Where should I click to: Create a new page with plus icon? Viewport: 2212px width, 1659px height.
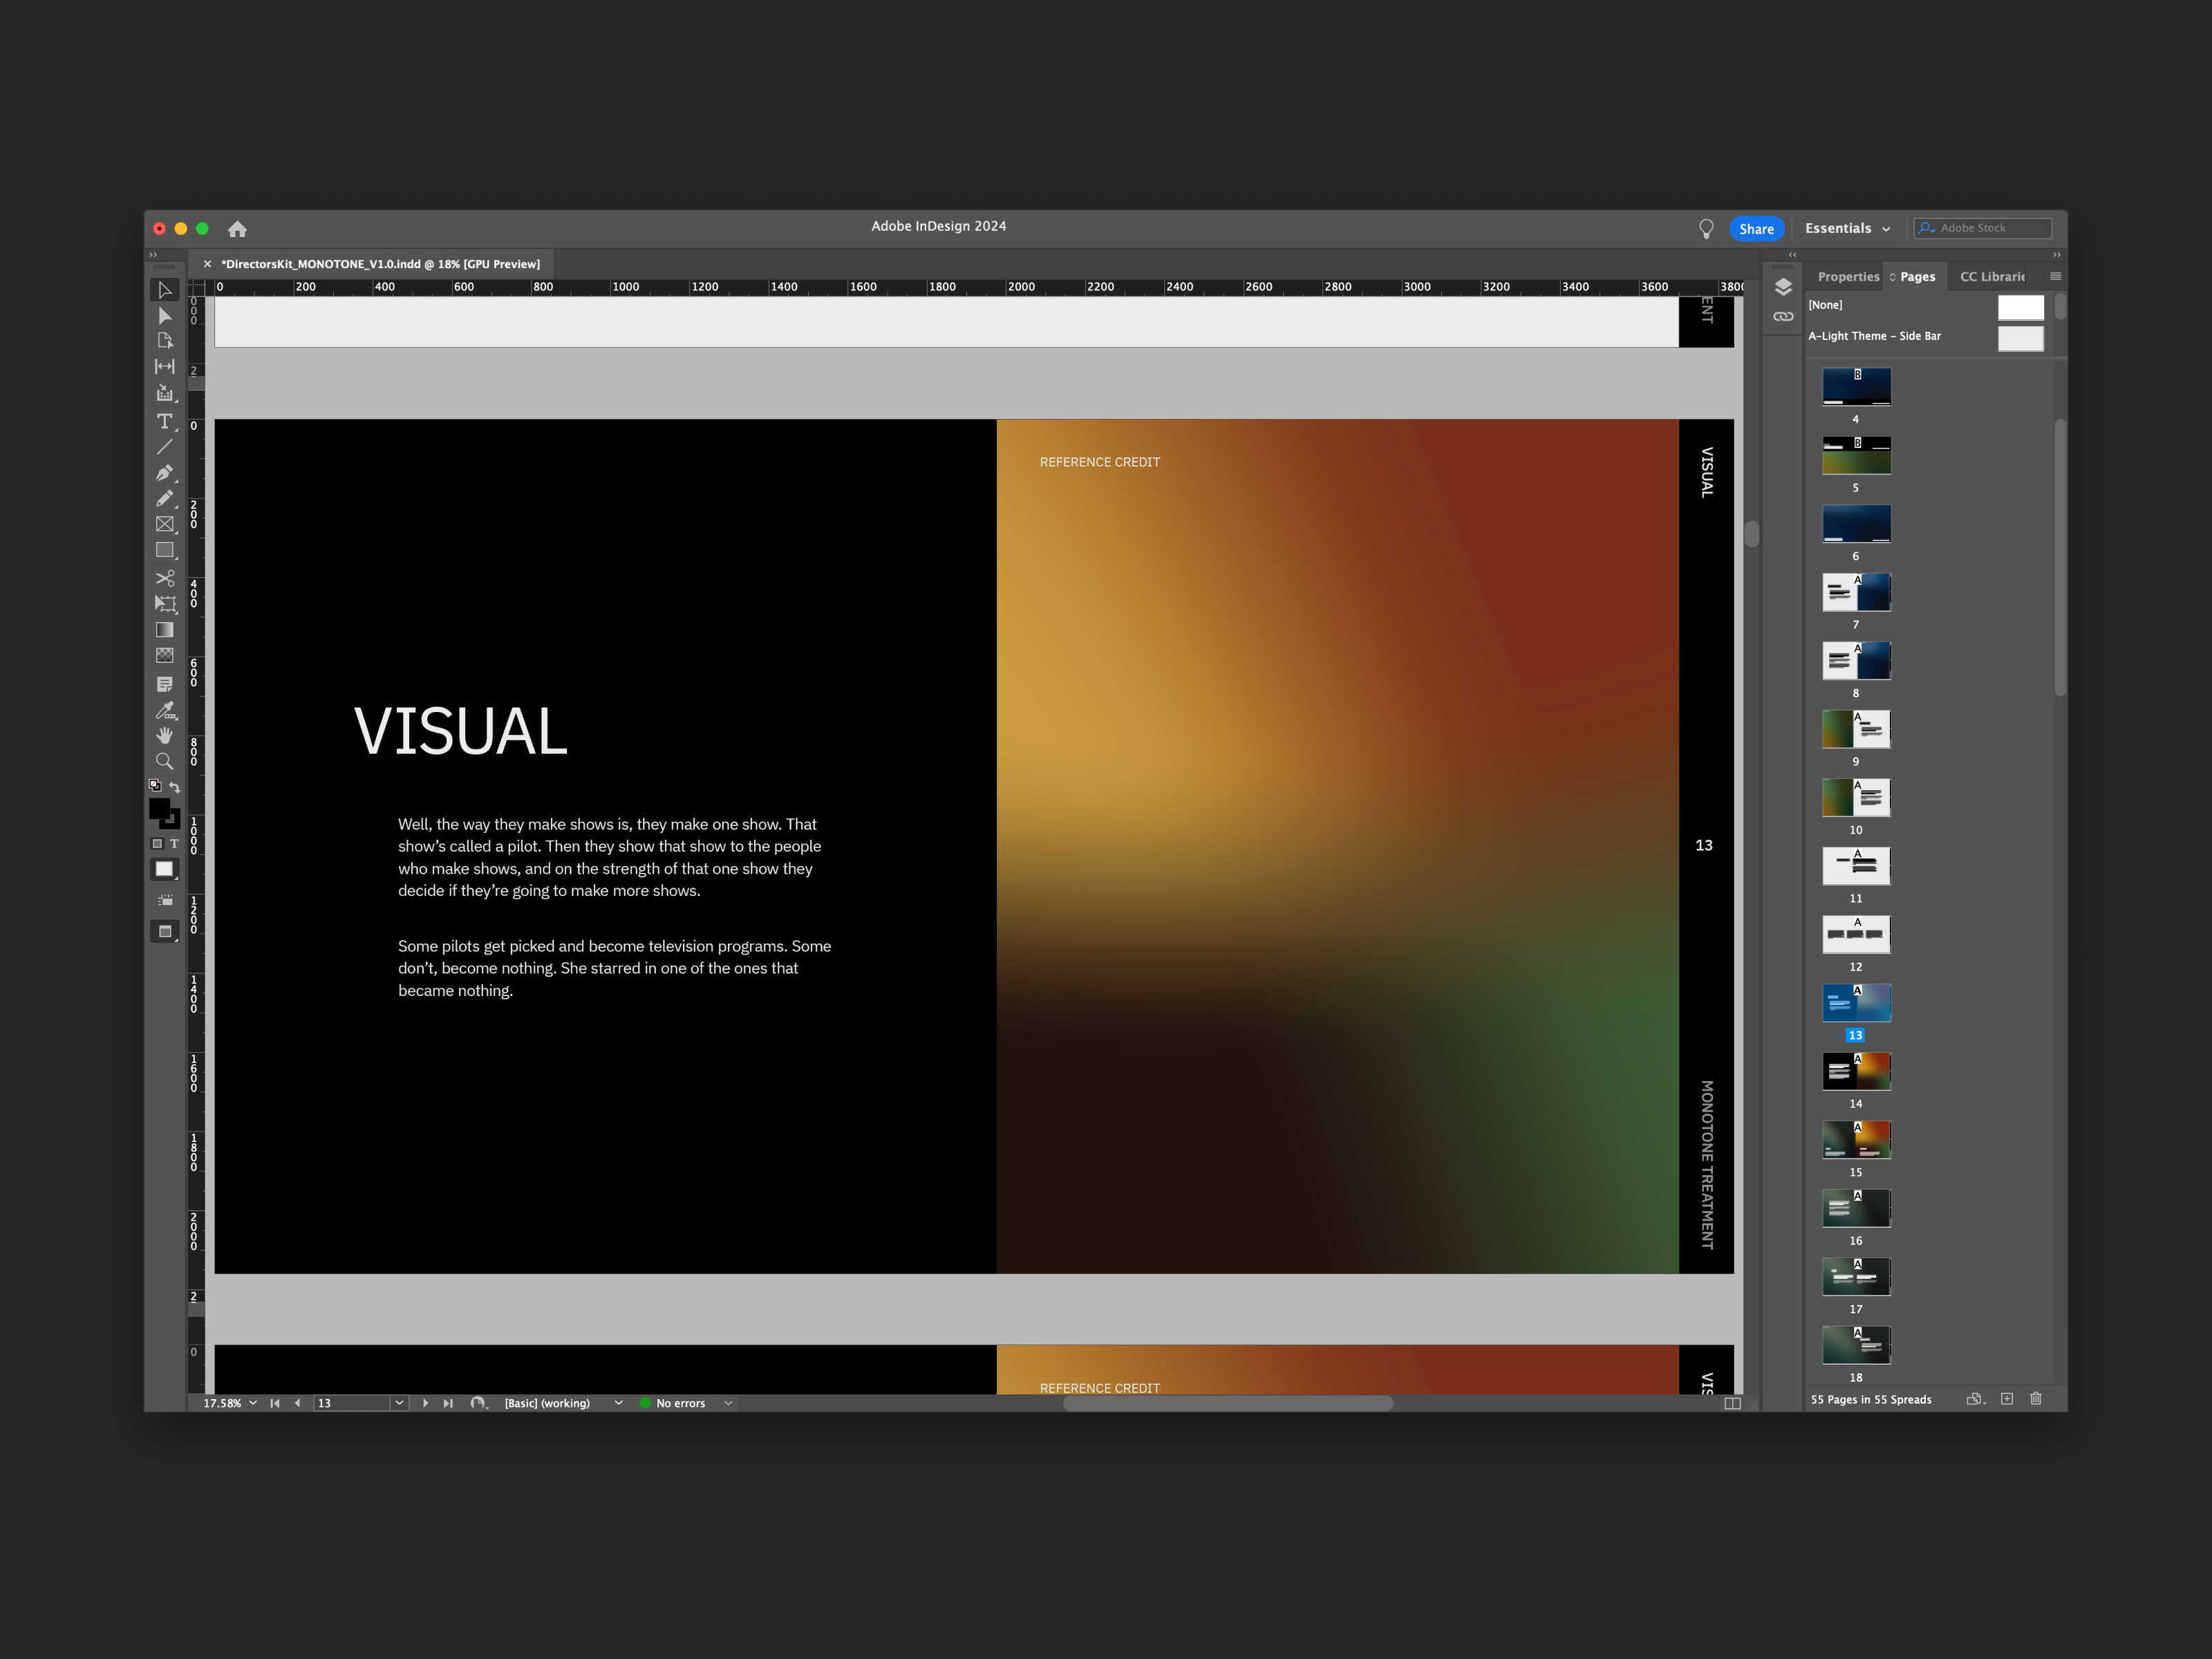[x=2007, y=1399]
